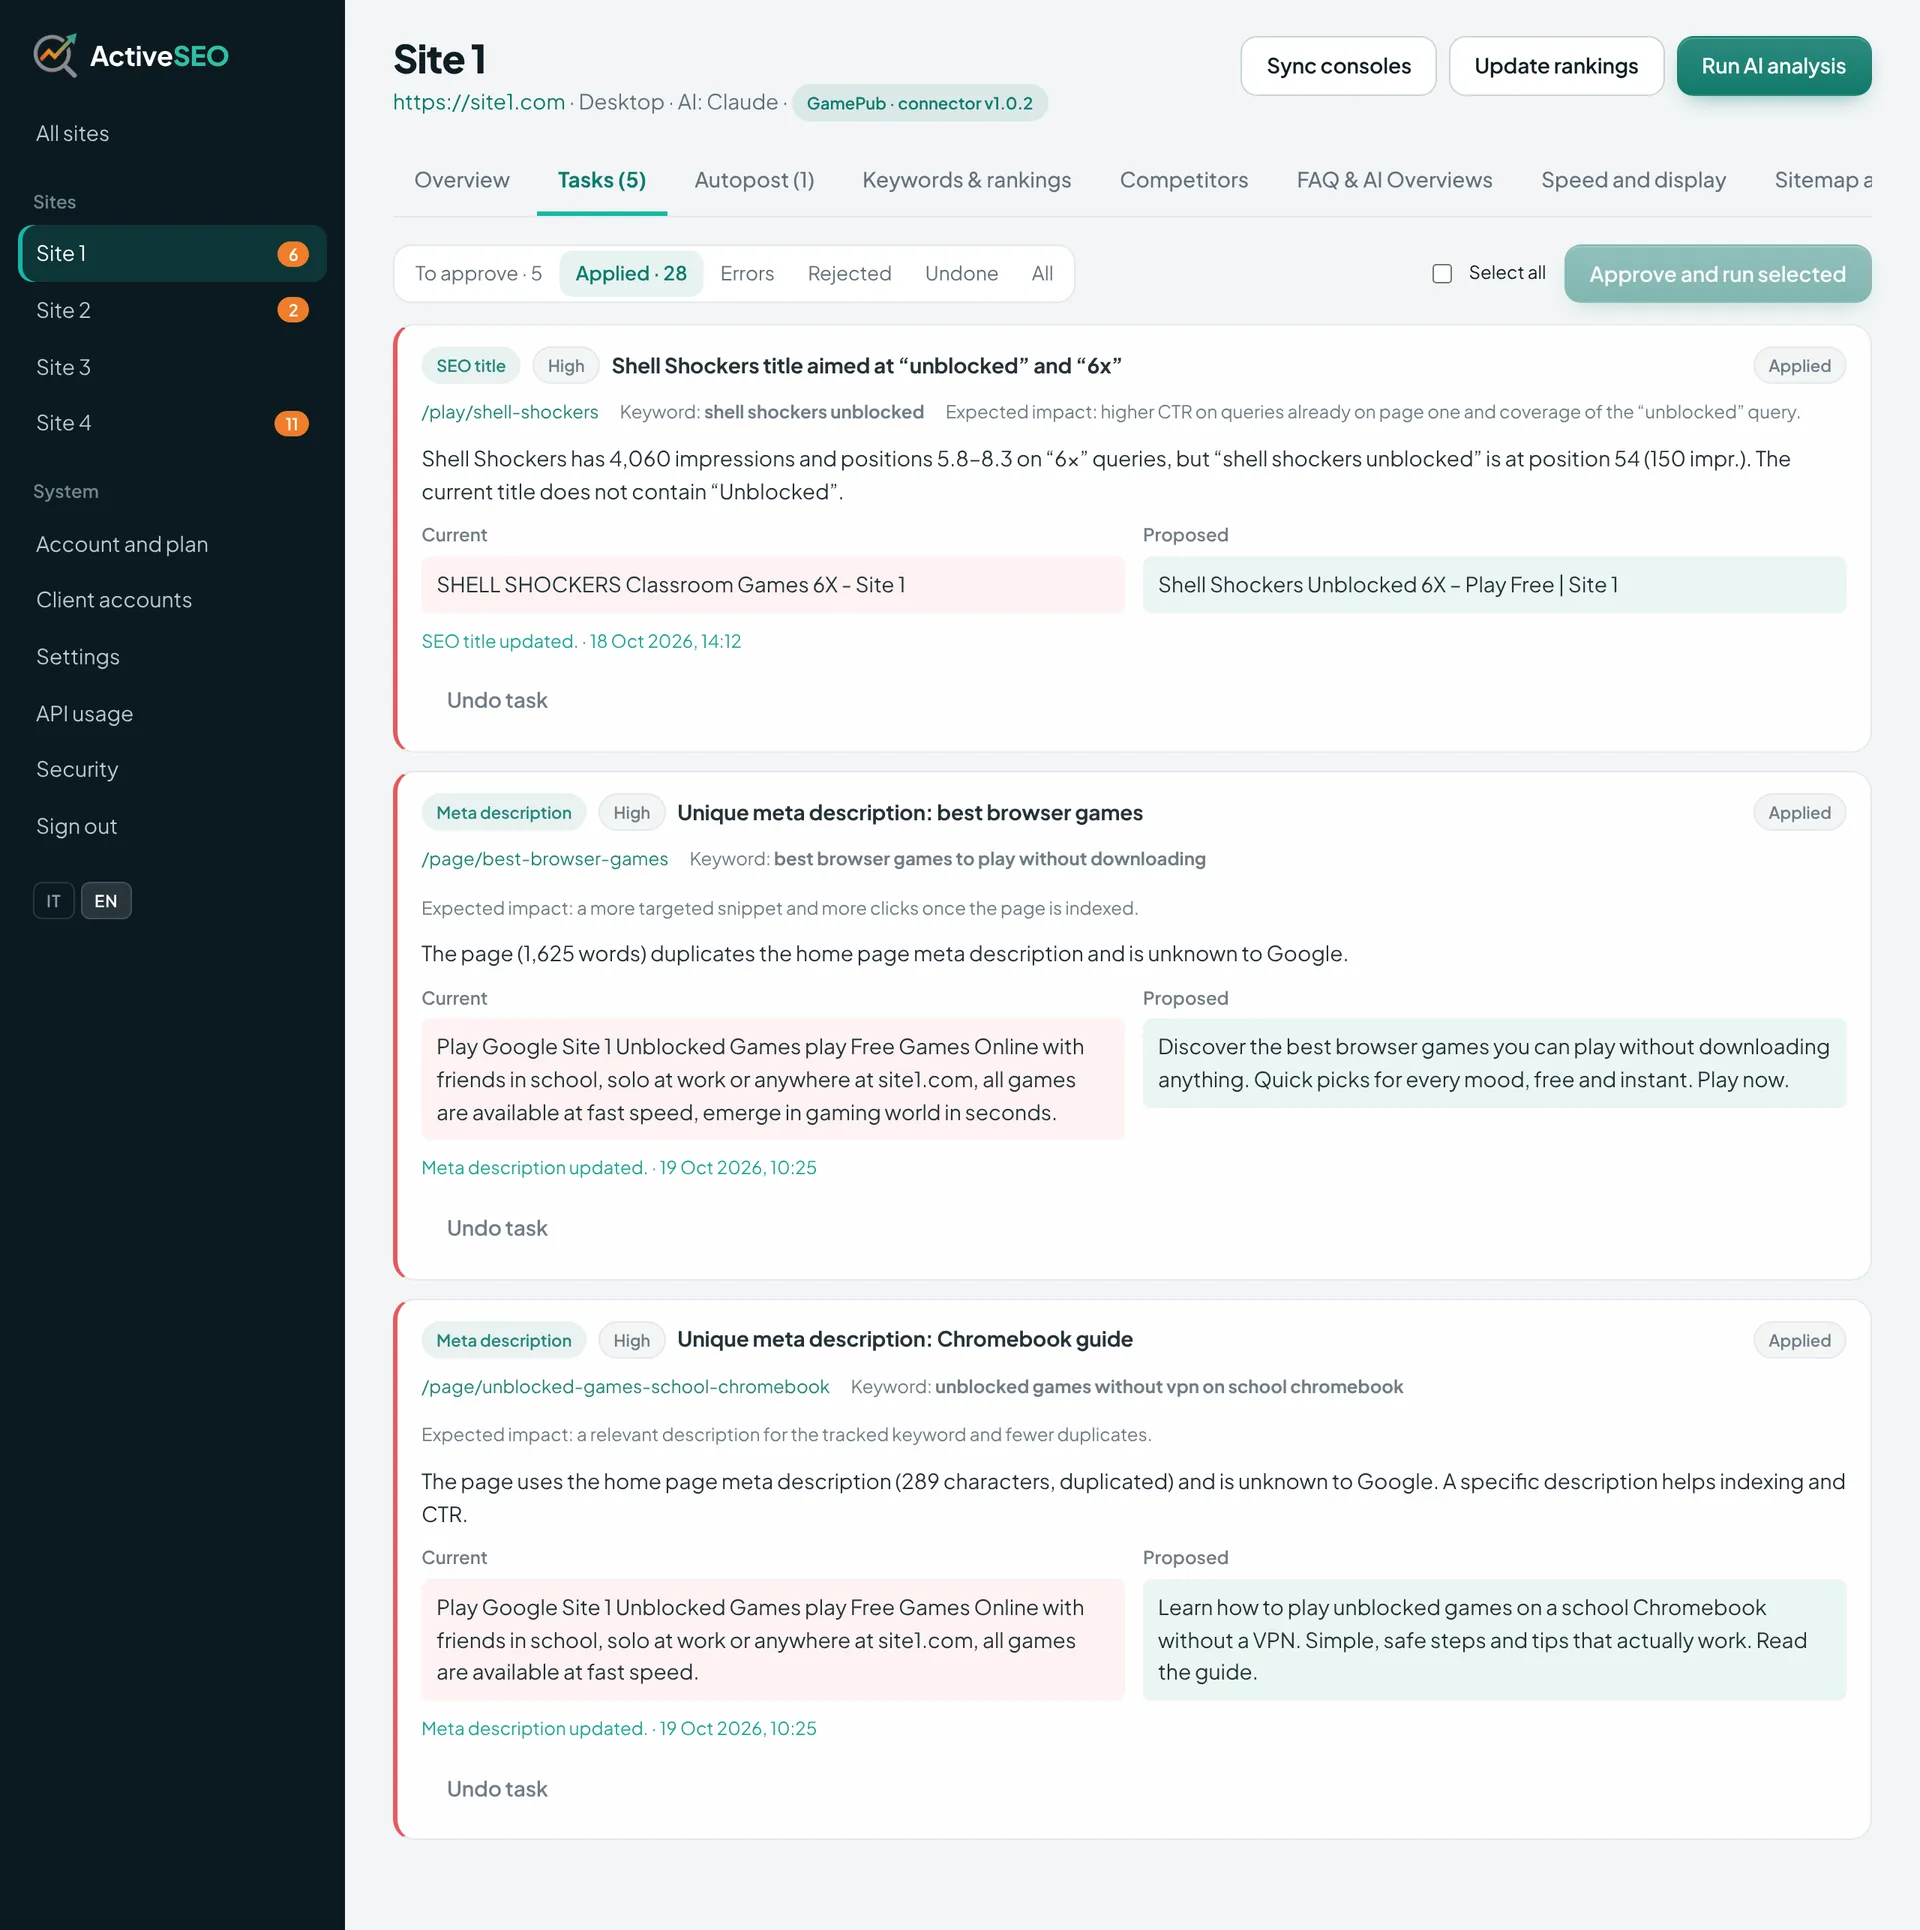Select Site 3 in sidebar
The image size is (1920, 1930).
pyautogui.click(x=172, y=368)
